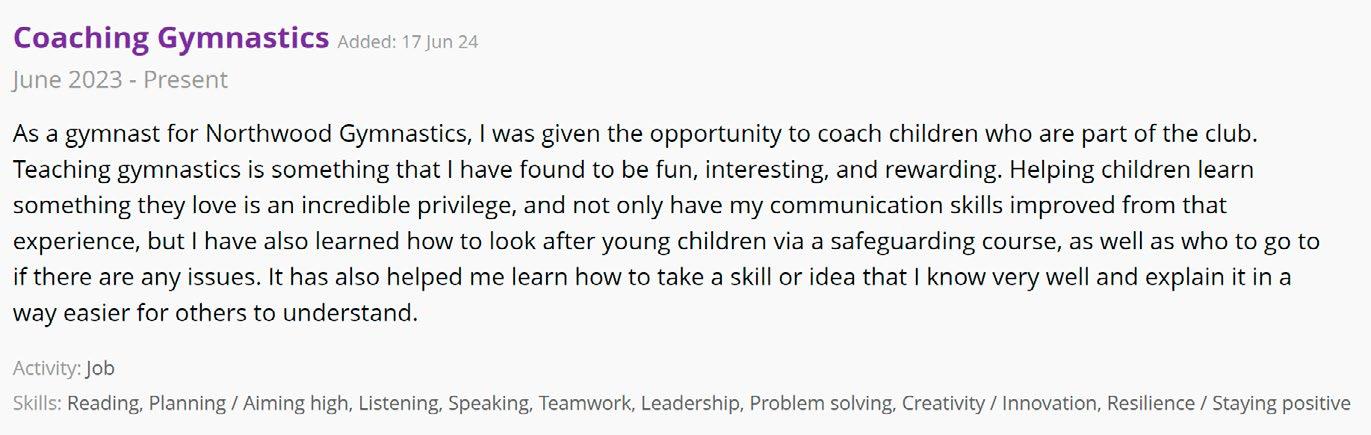Click the Activity label
1371x435 pixels.
[x=47, y=368]
